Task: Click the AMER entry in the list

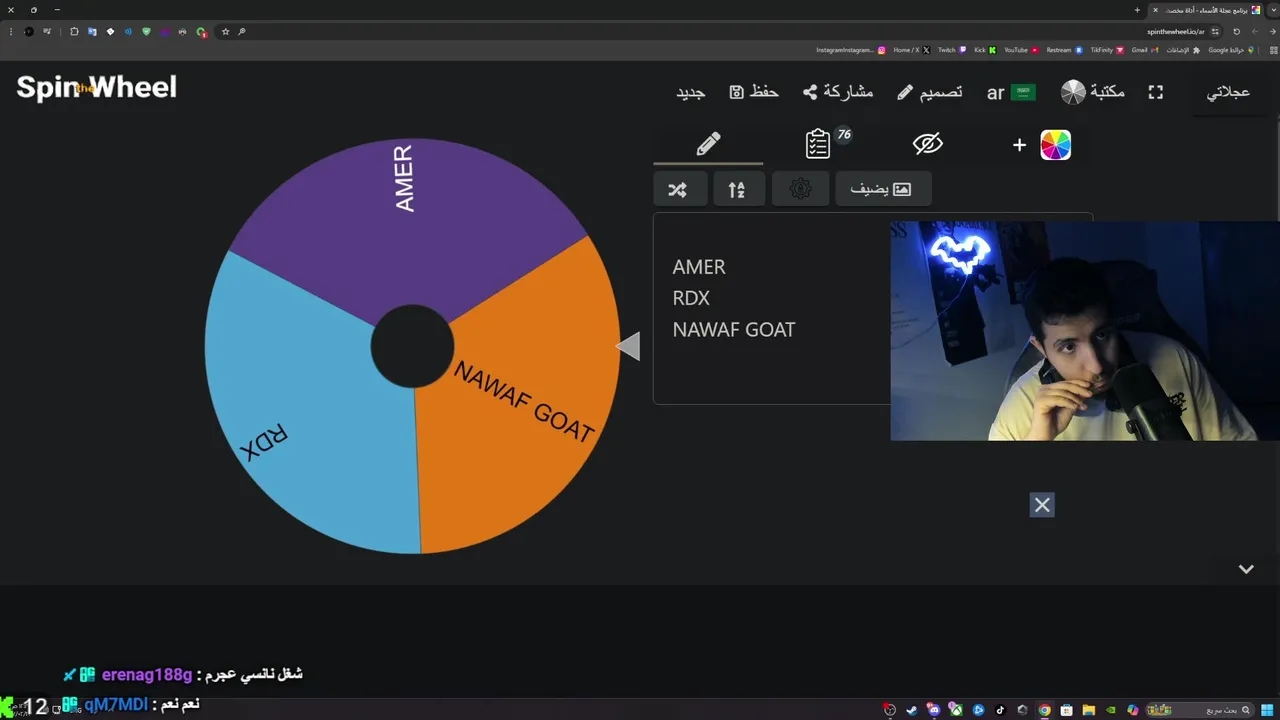Action: (699, 267)
